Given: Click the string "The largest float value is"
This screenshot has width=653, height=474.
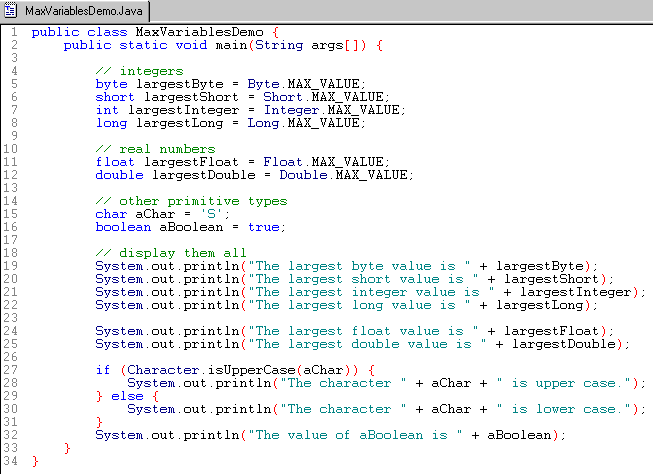Looking at the screenshot, I should point(364,331).
